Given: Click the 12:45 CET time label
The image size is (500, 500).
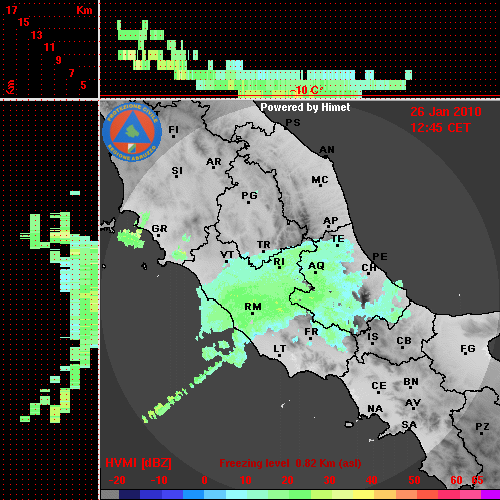Looking at the screenshot, I should pyautogui.click(x=440, y=128).
